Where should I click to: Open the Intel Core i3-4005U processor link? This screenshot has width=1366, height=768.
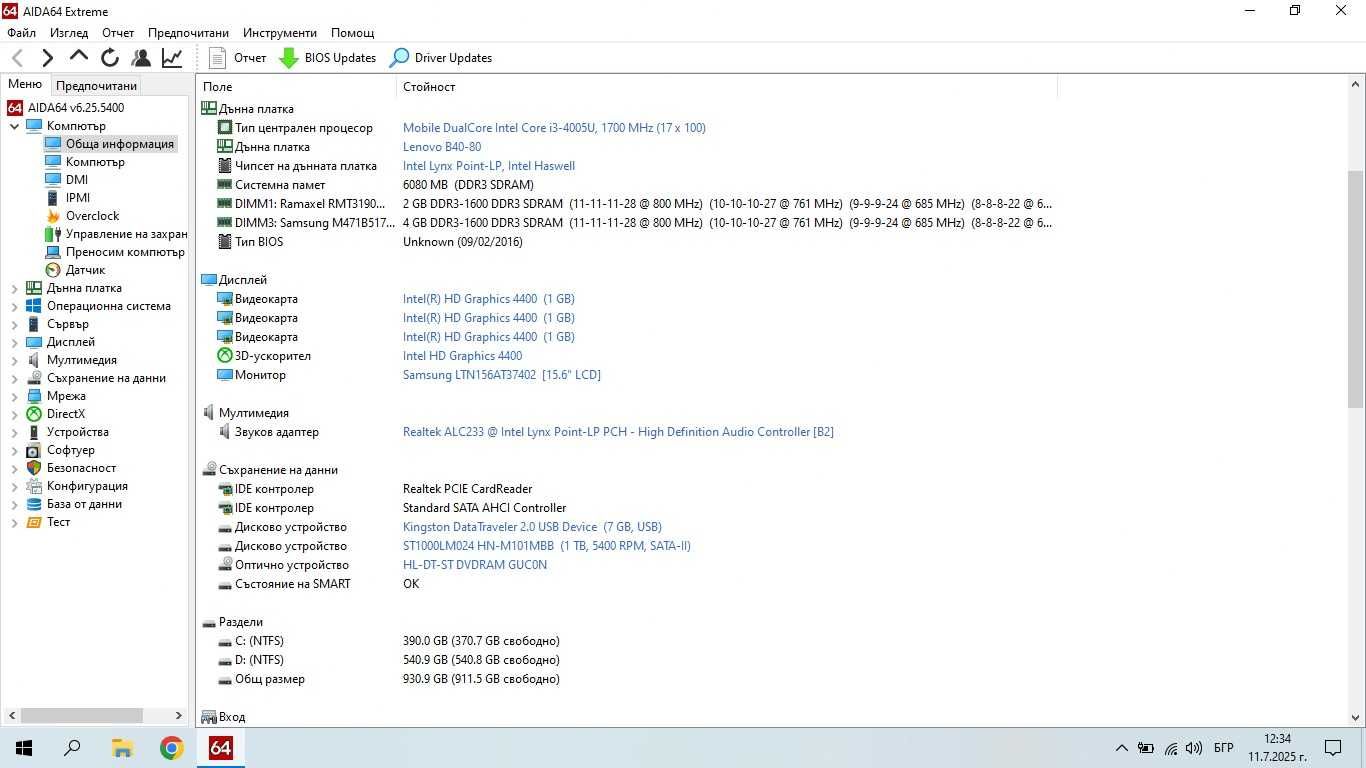point(554,128)
